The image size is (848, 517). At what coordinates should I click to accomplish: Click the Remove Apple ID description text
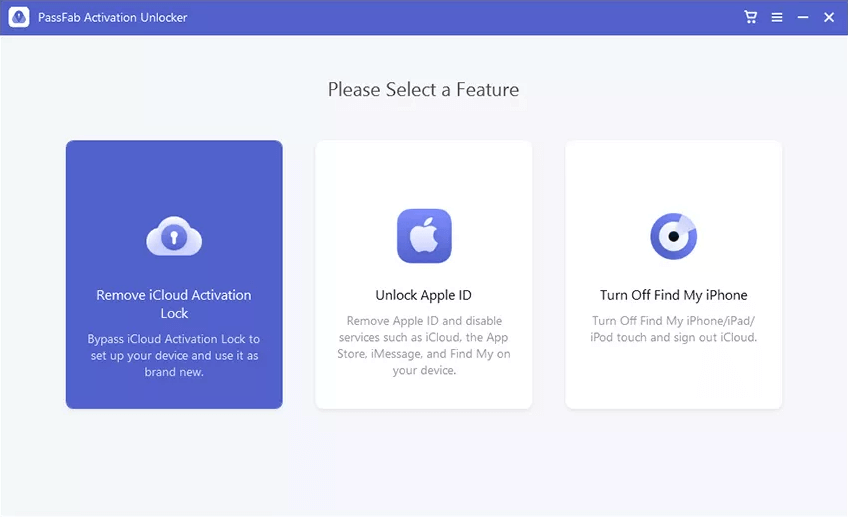[x=423, y=346]
